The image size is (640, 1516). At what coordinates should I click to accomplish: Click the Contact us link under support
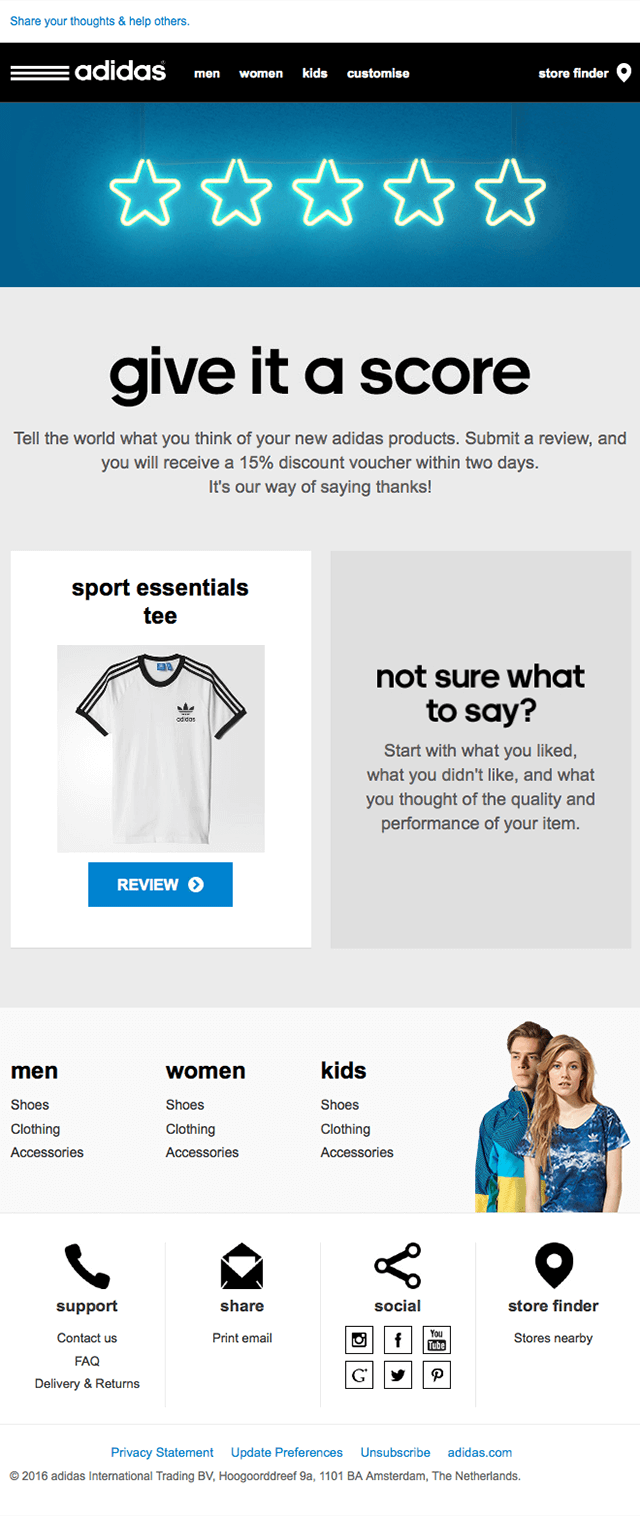click(87, 1338)
